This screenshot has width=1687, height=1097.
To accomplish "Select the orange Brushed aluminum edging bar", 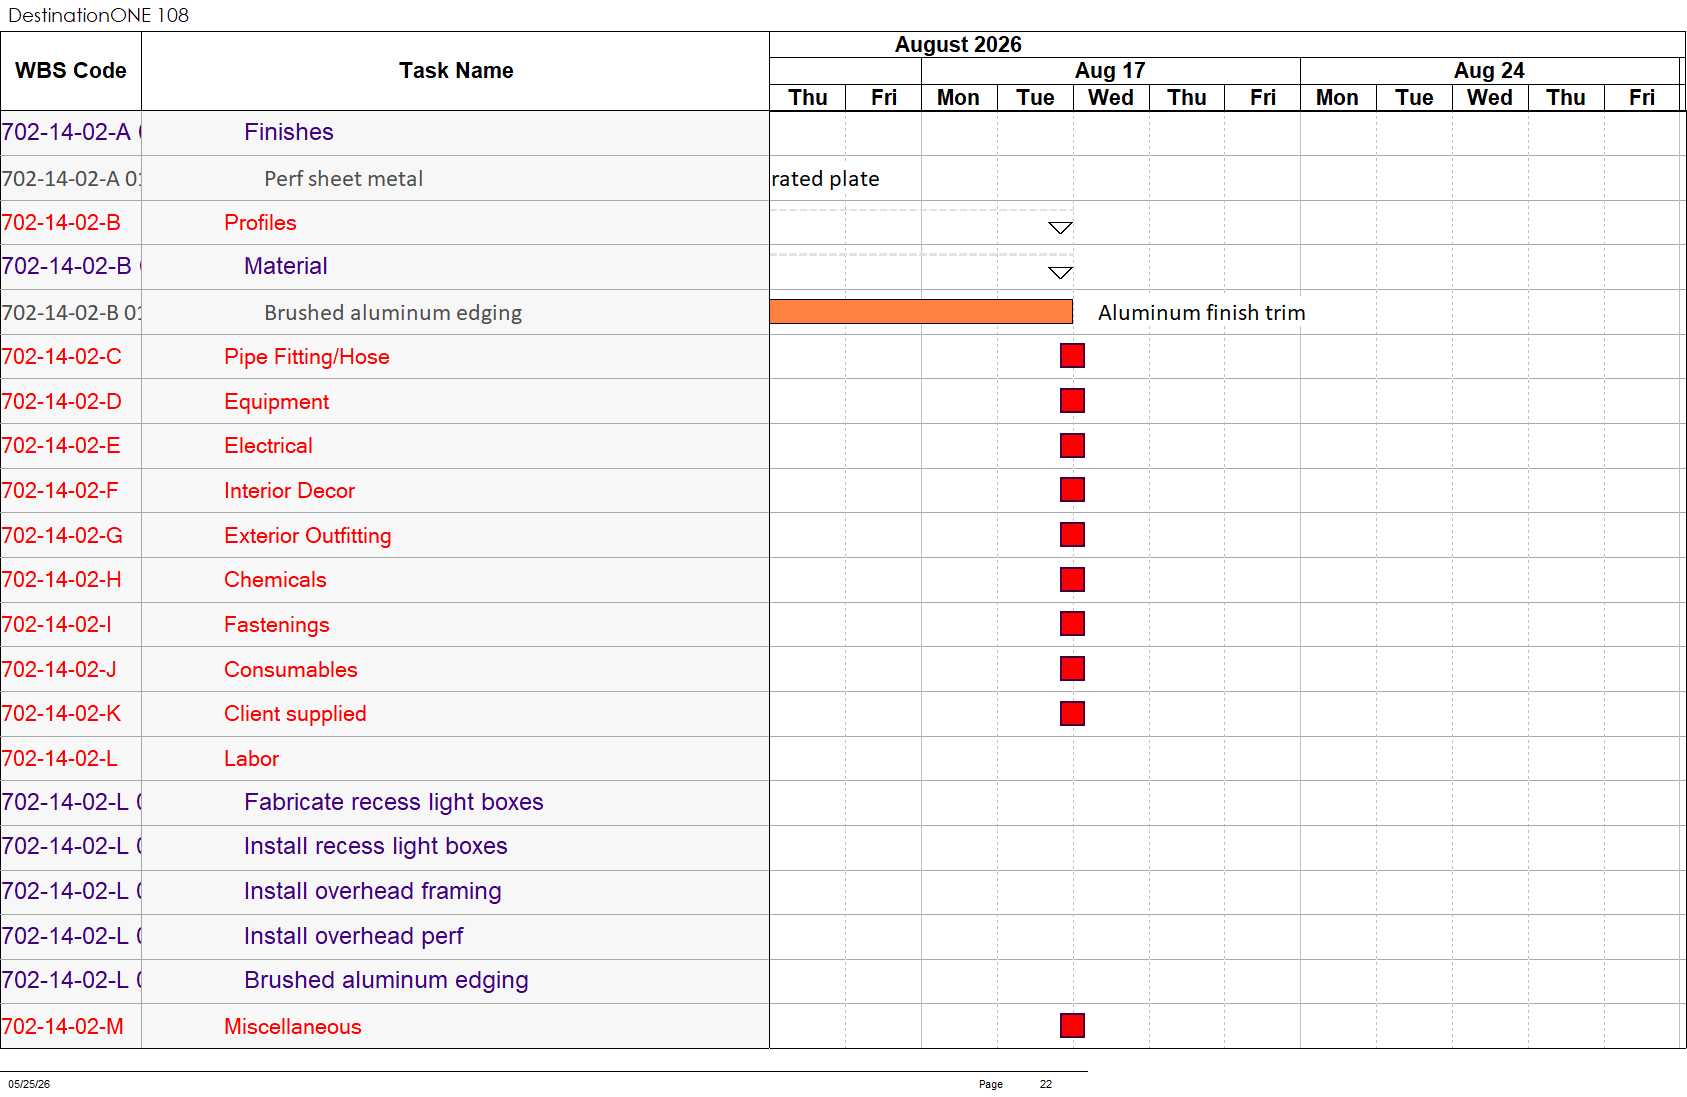I will coord(921,312).
